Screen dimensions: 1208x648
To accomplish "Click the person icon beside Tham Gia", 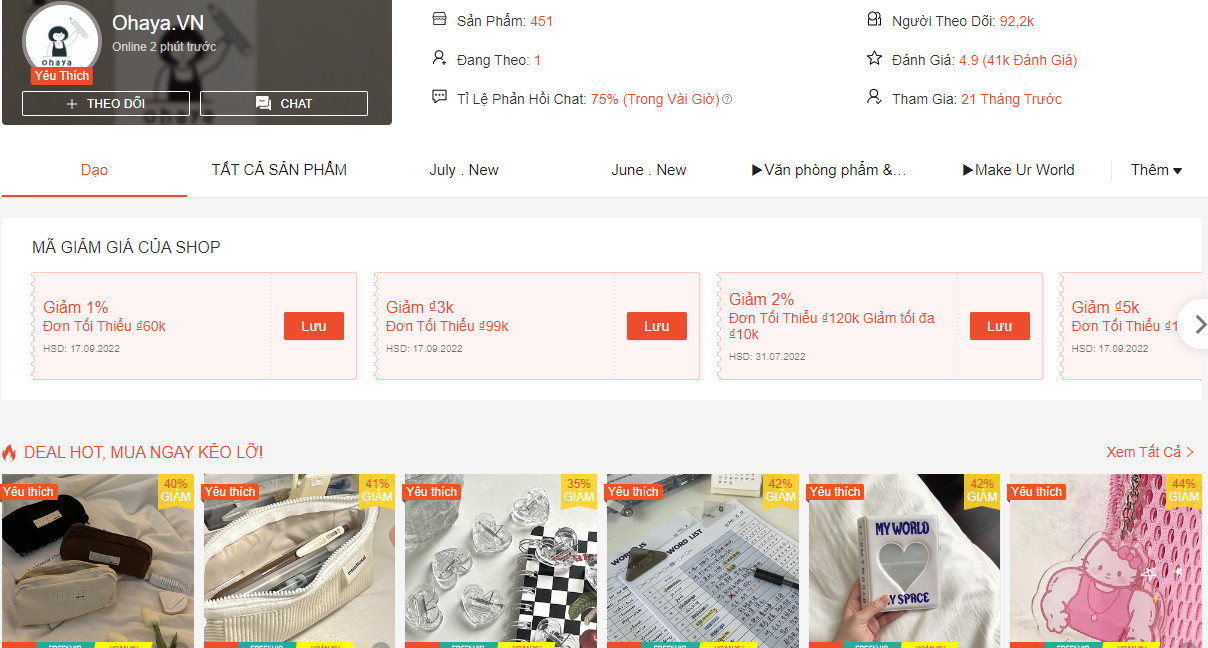I will 874,97.
